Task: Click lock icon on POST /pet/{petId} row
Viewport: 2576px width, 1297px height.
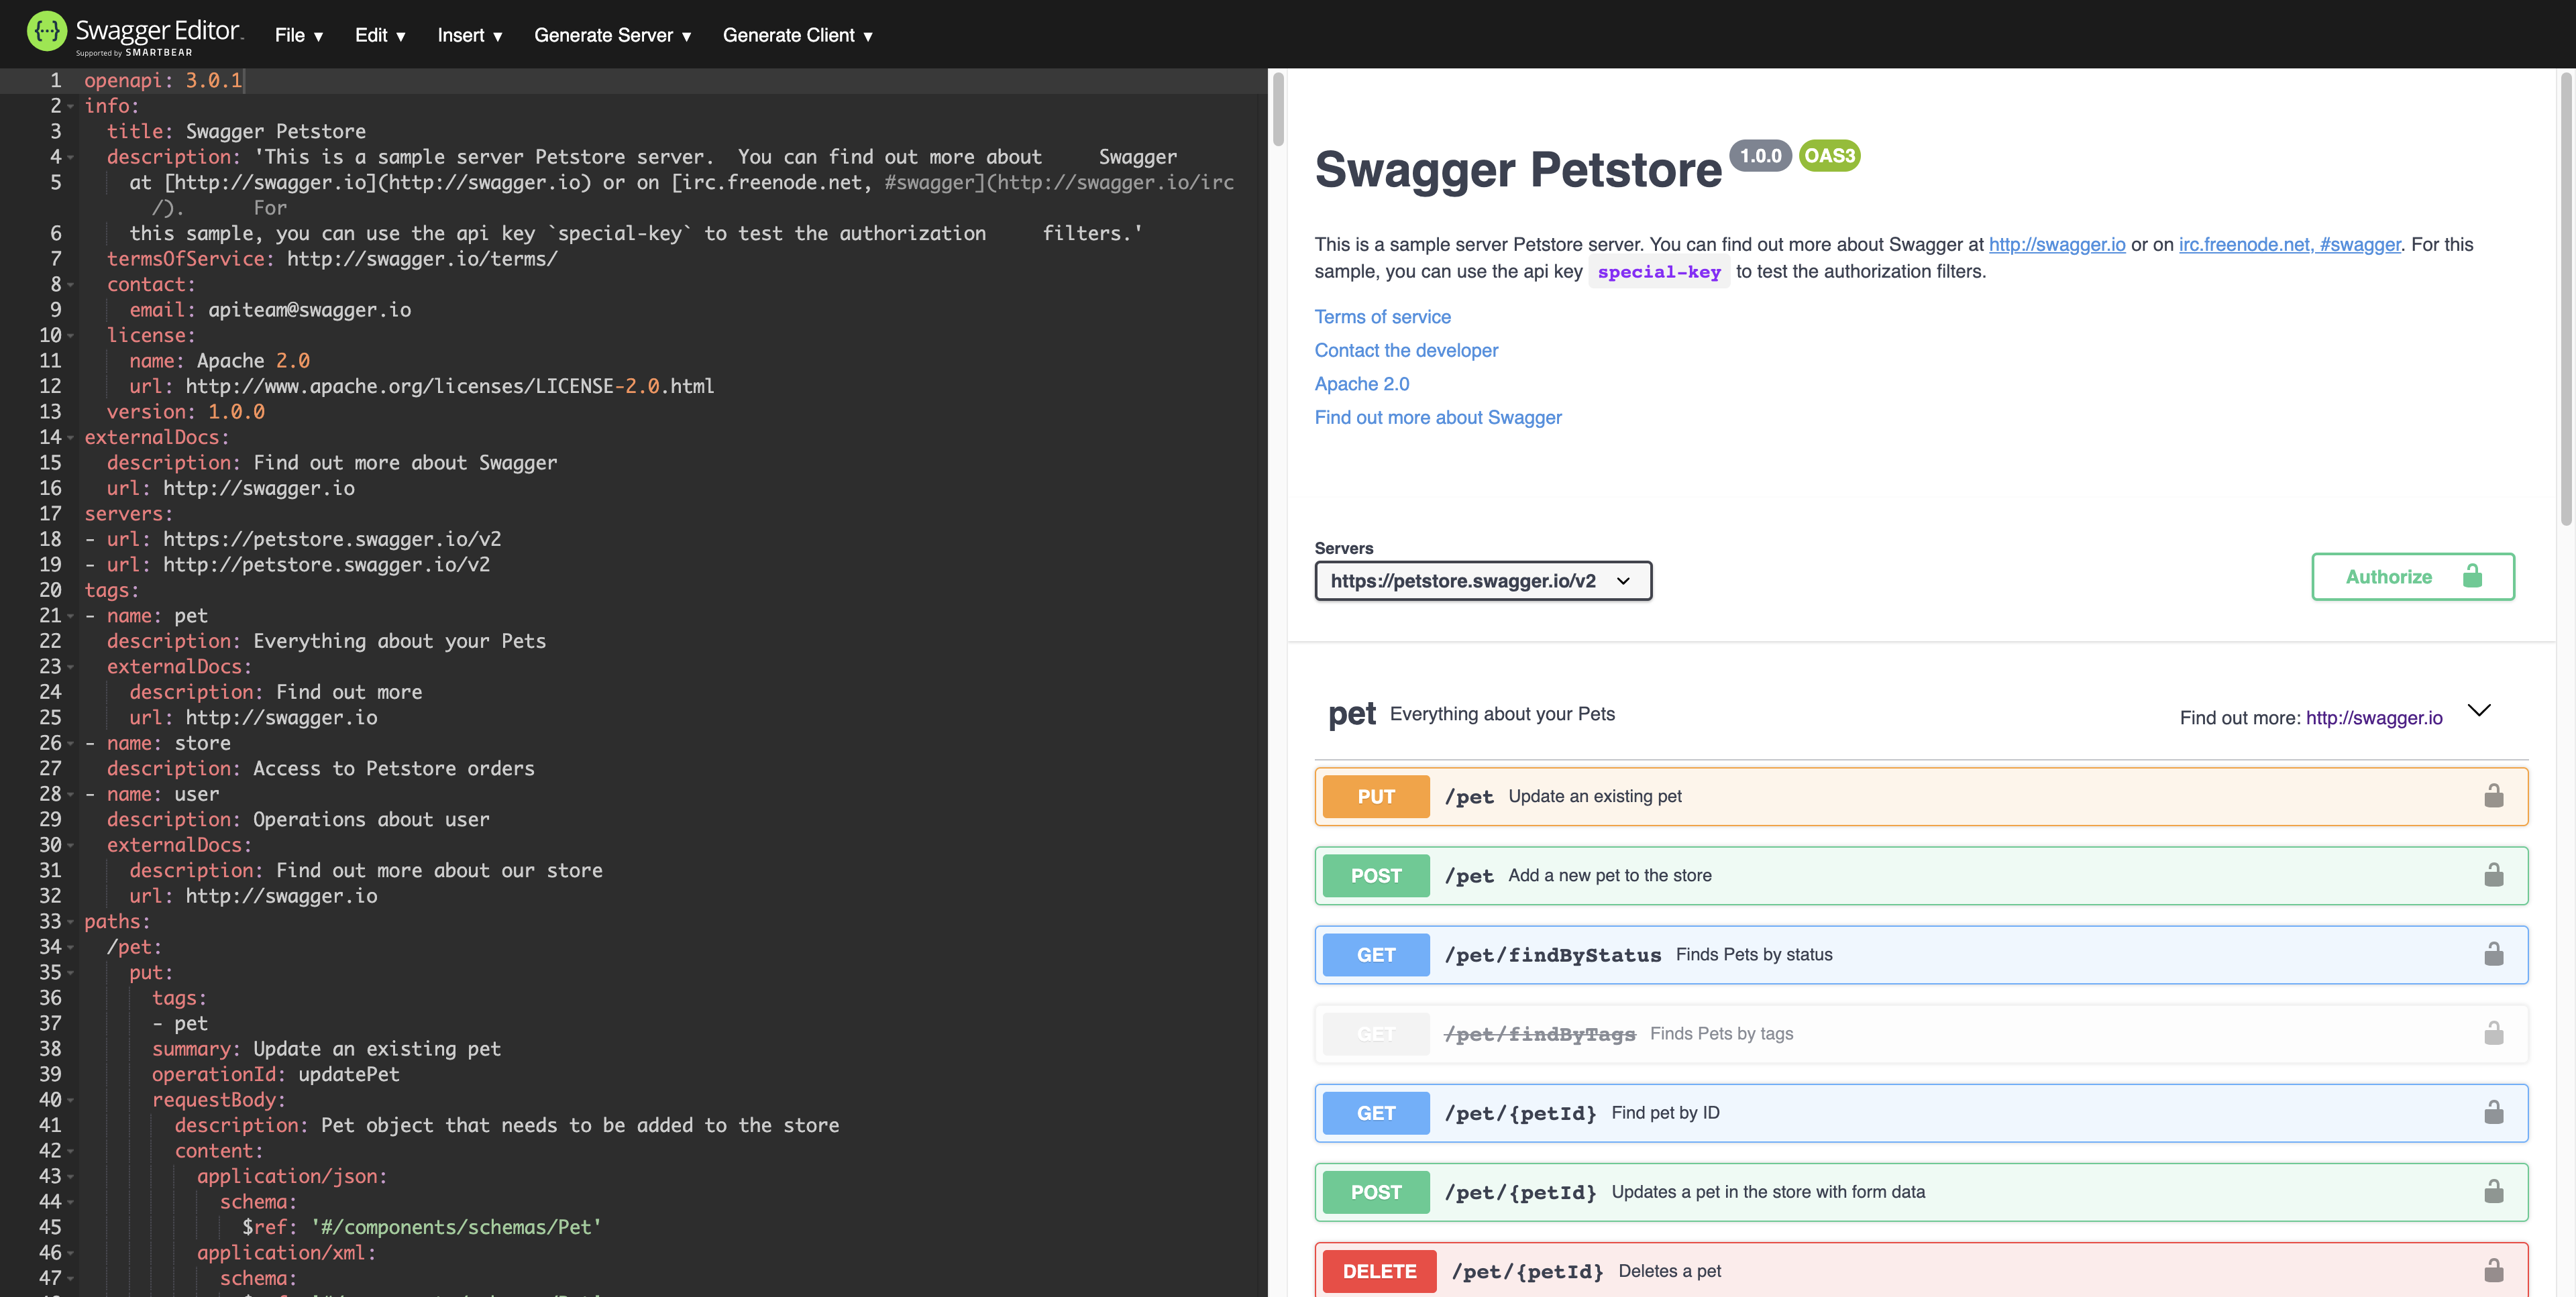Action: coord(2493,1191)
